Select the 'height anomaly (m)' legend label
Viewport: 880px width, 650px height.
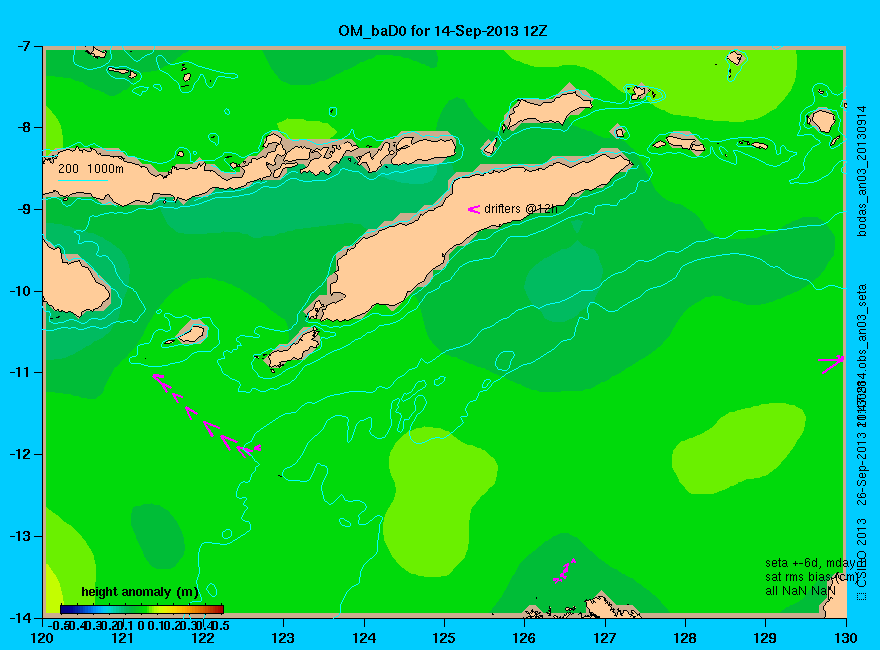[140, 592]
